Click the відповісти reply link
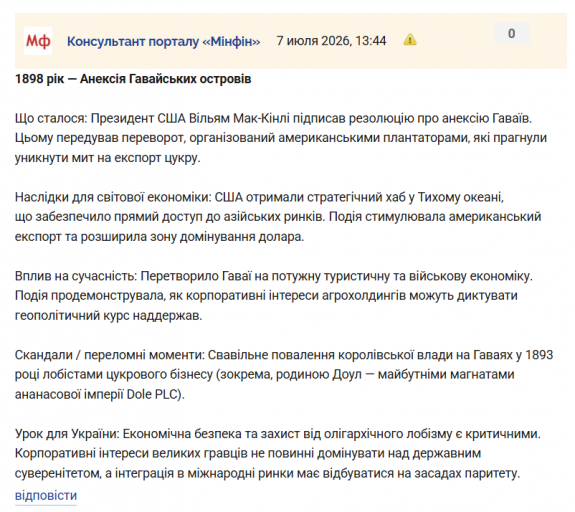The image size is (575, 512). point(46,495)
